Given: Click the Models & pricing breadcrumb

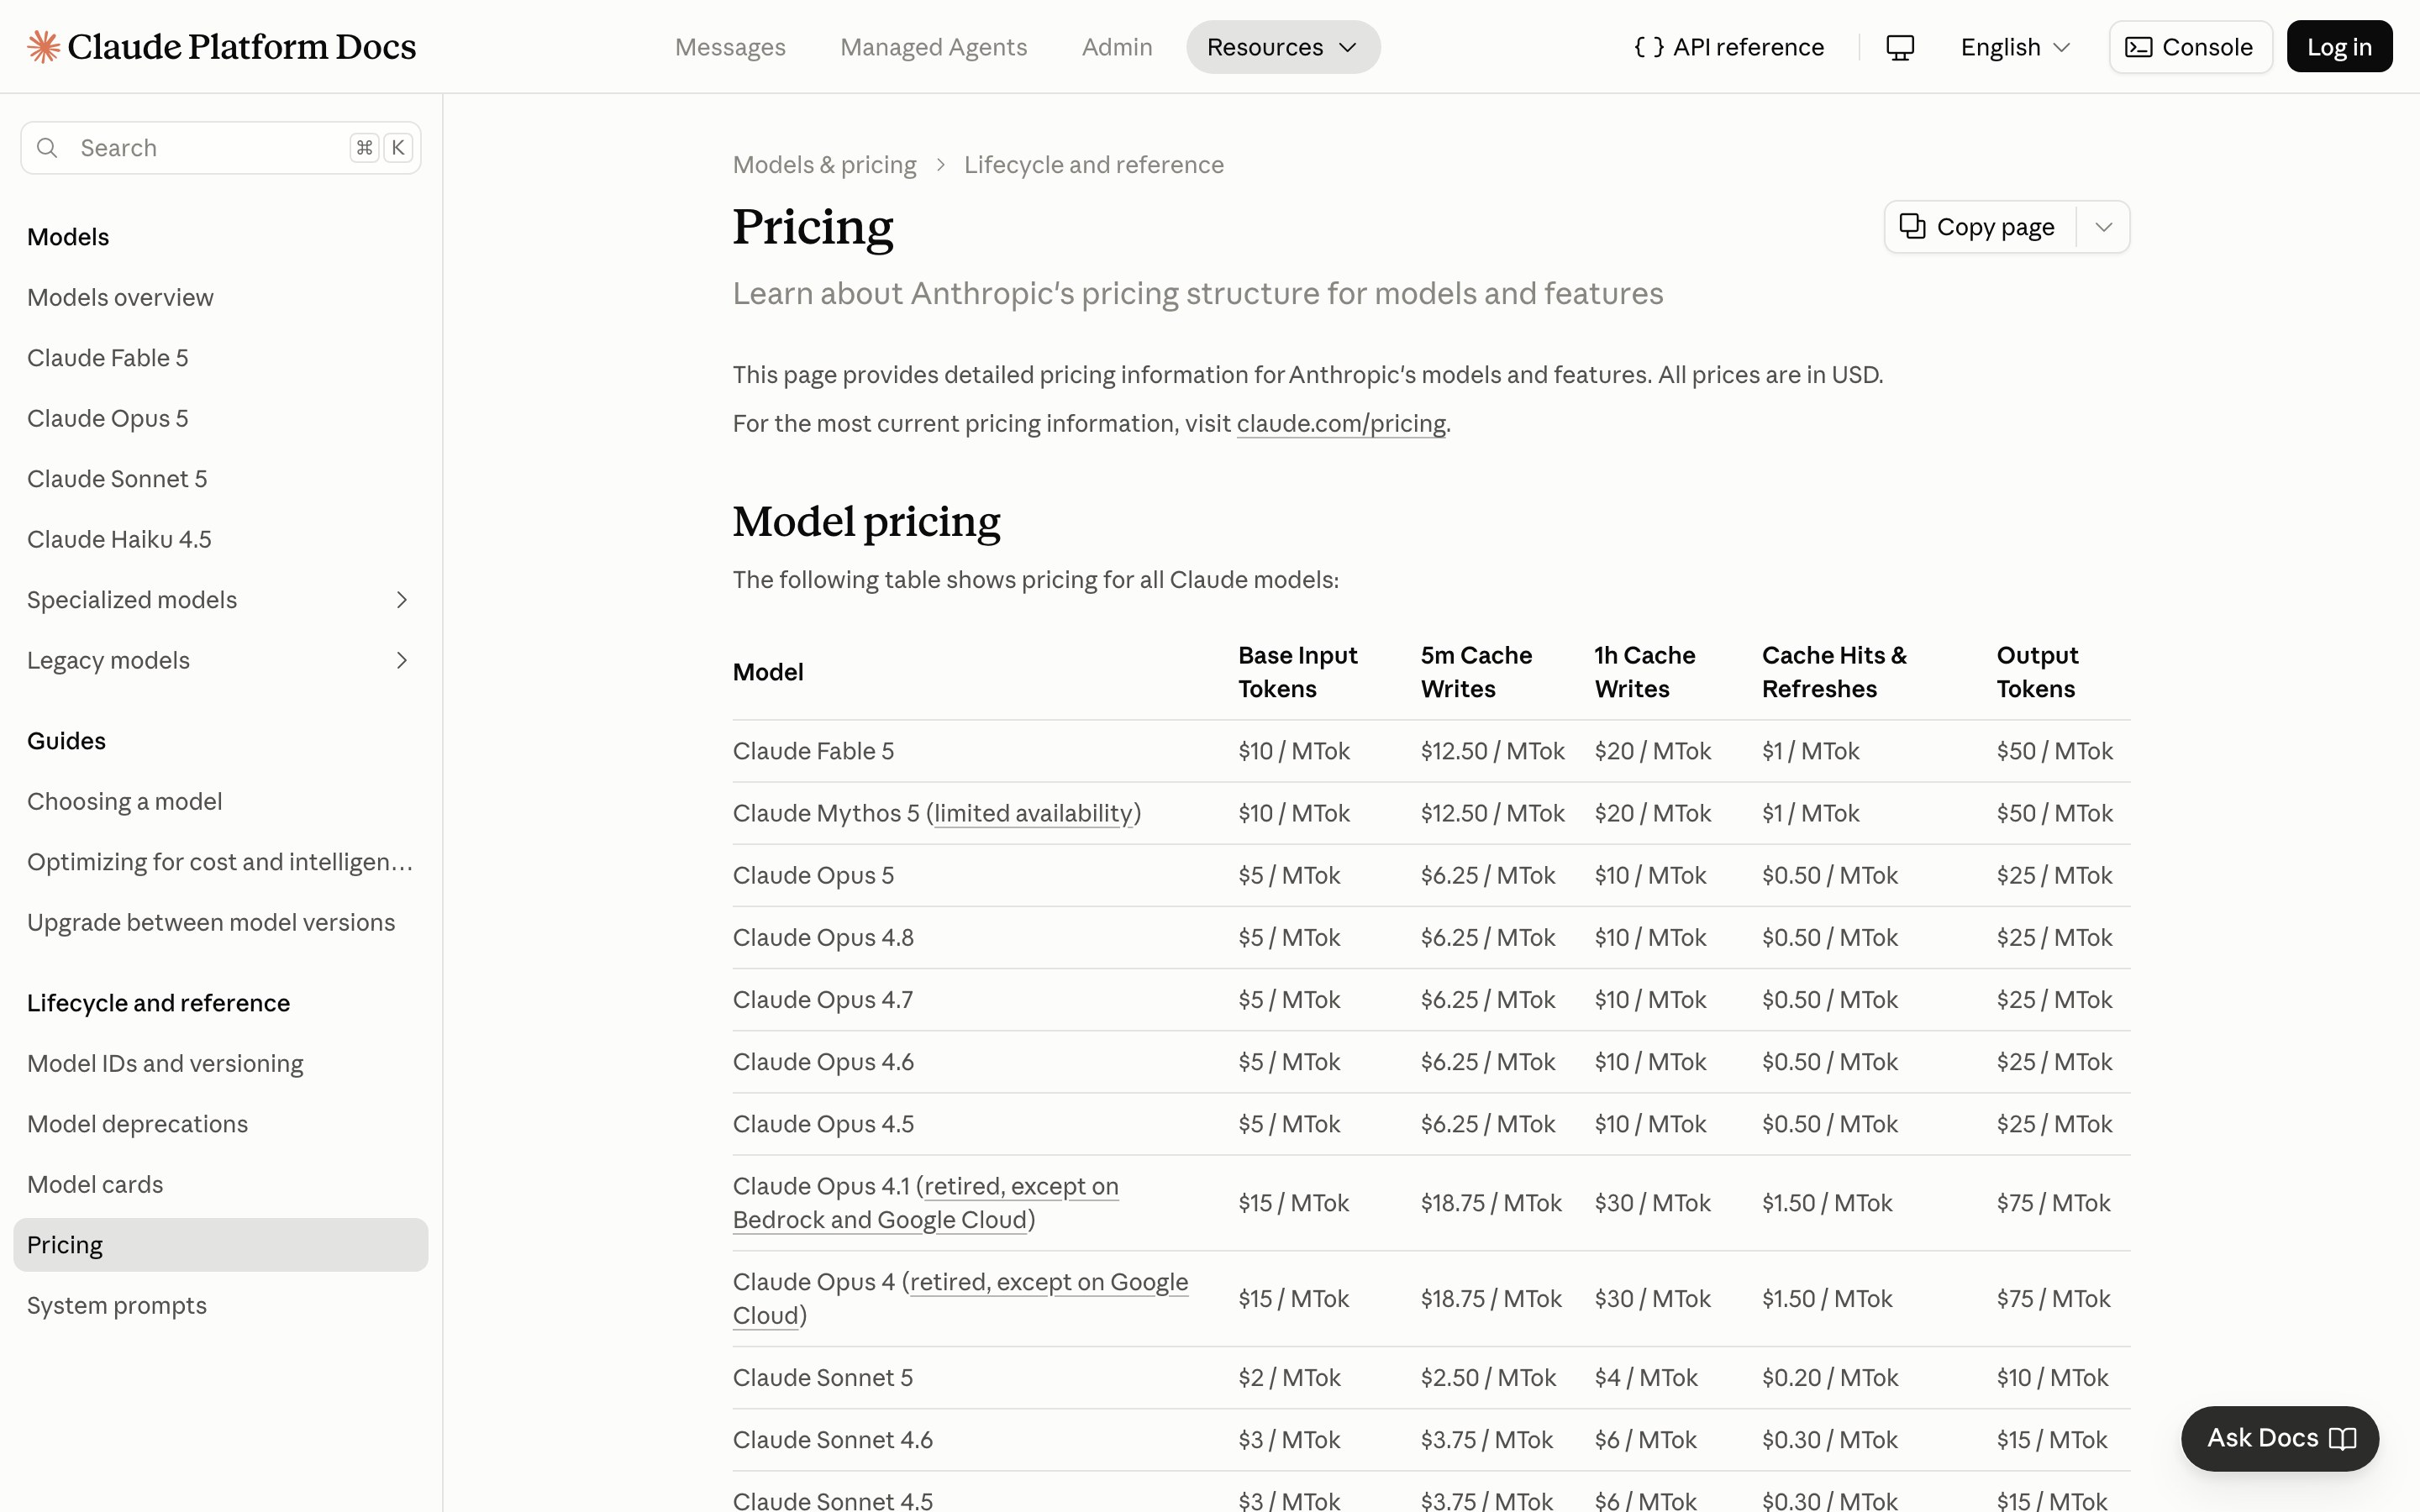Looking at the screenshot, I should 824,165.
